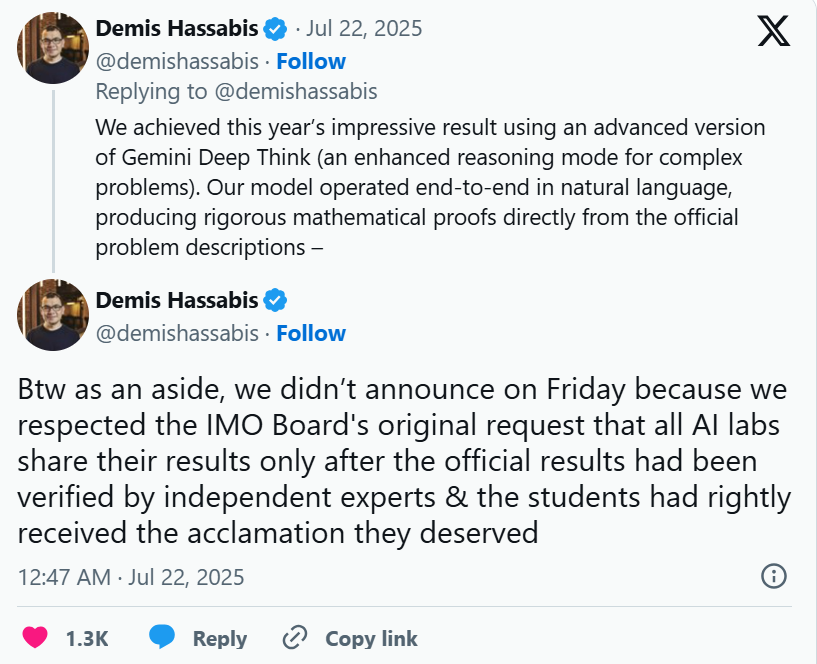This screenshot has height=664, width=817.
Task: Click Follow under the second tweet
Action: tap(311, 333)
